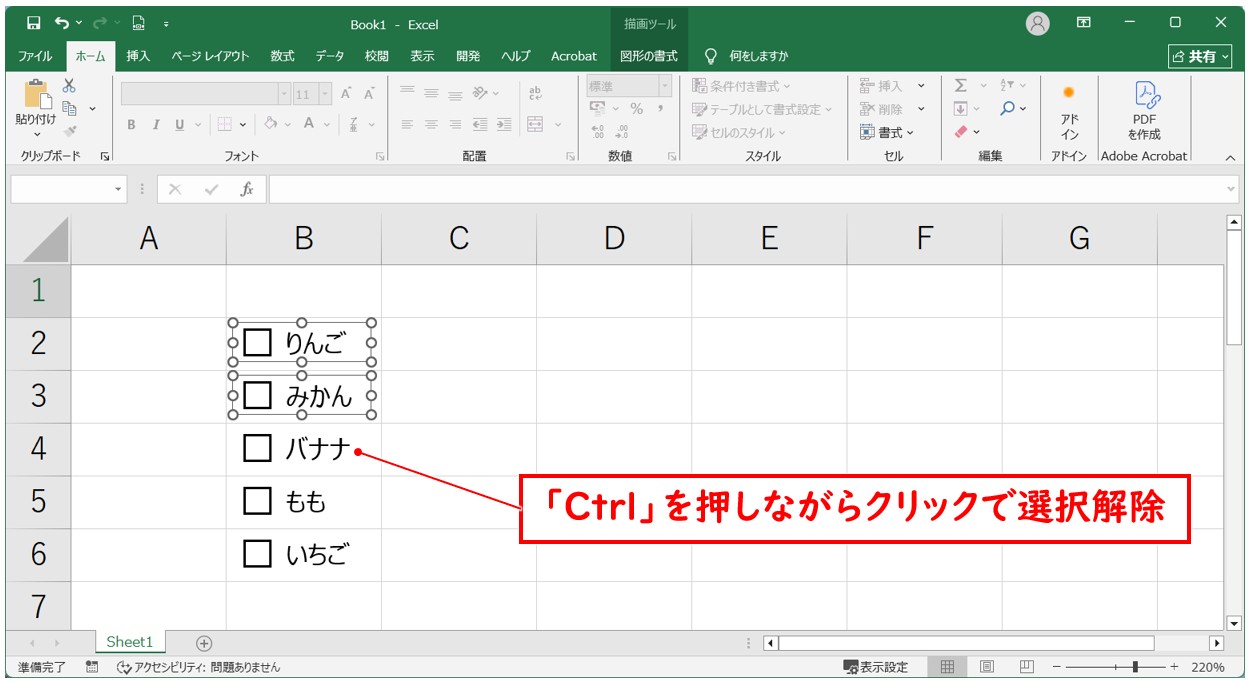
Task: Click the 表示設定 display settings button
Action: click(x=876, y=667)
